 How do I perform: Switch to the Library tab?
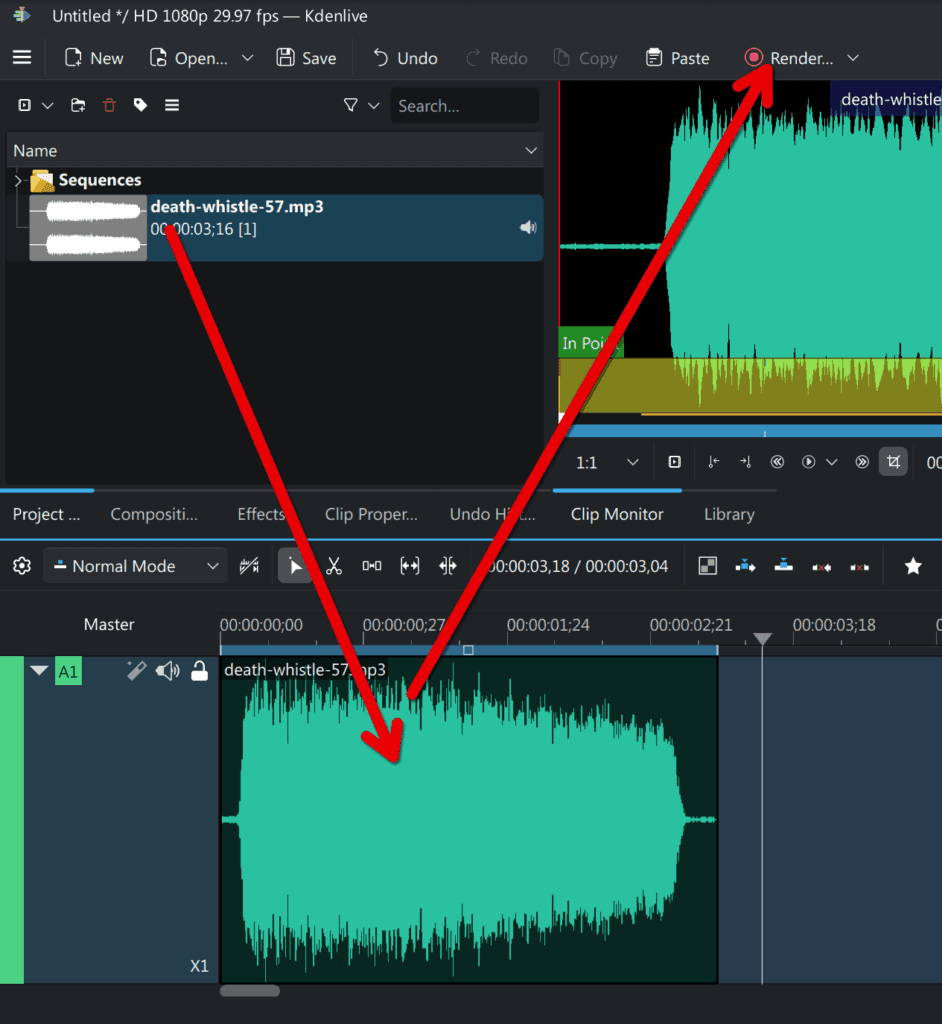(x=728, y=514)
